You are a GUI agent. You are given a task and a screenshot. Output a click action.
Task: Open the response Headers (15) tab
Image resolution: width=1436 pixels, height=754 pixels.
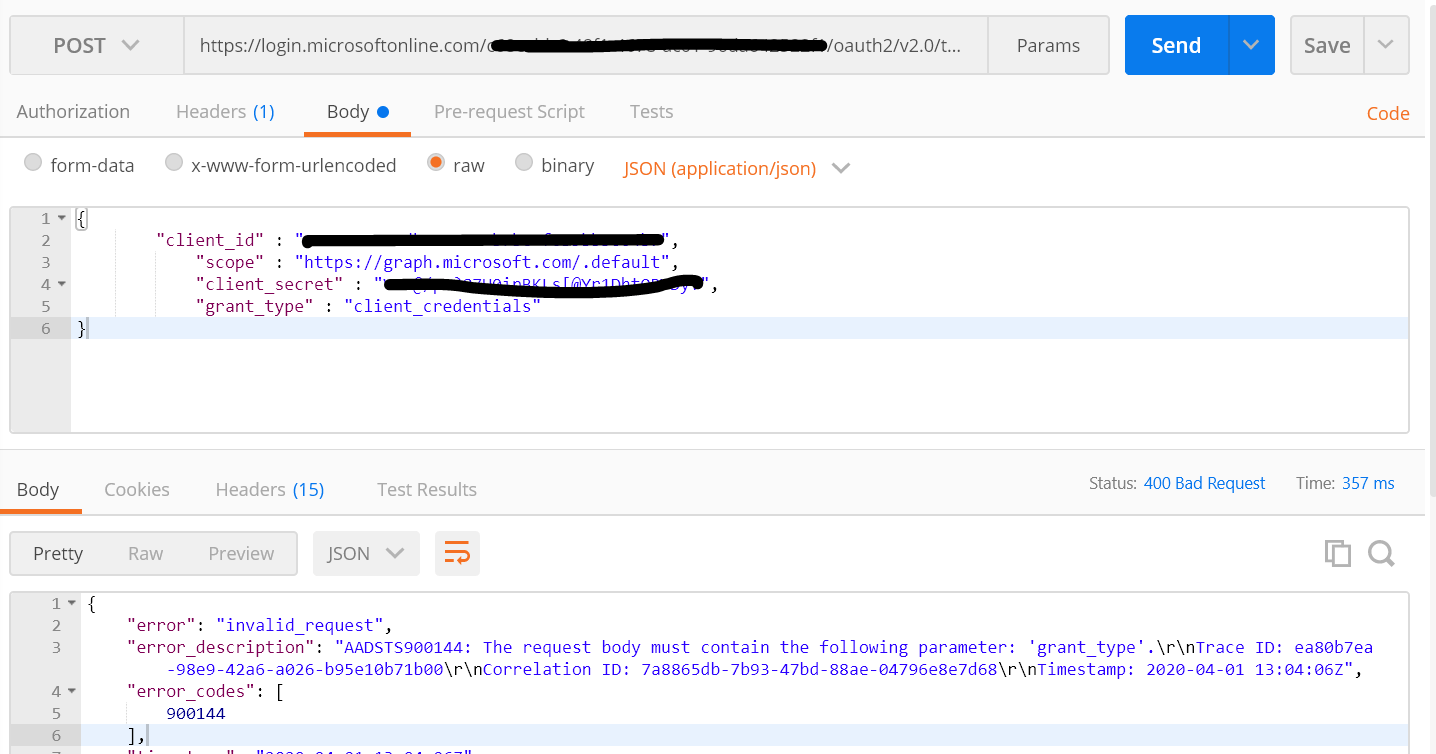click(x=270, y=489)
